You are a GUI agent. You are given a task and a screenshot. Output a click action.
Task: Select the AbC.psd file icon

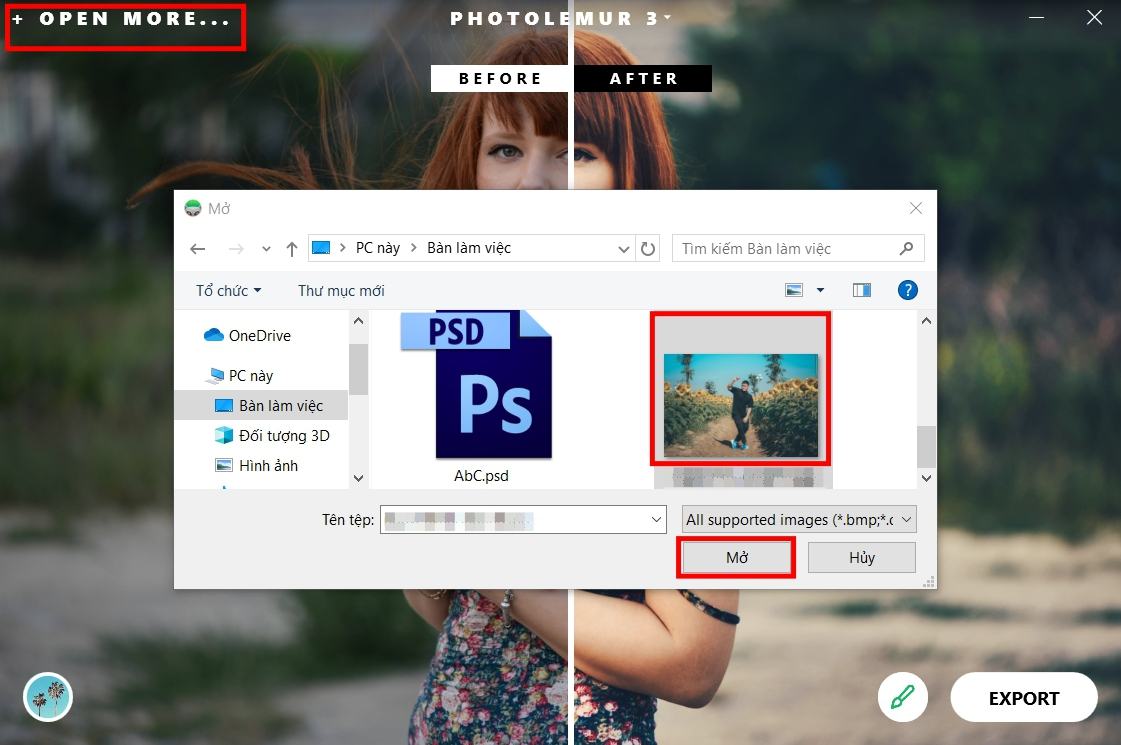pyautogui.click(x=476, y=385)
